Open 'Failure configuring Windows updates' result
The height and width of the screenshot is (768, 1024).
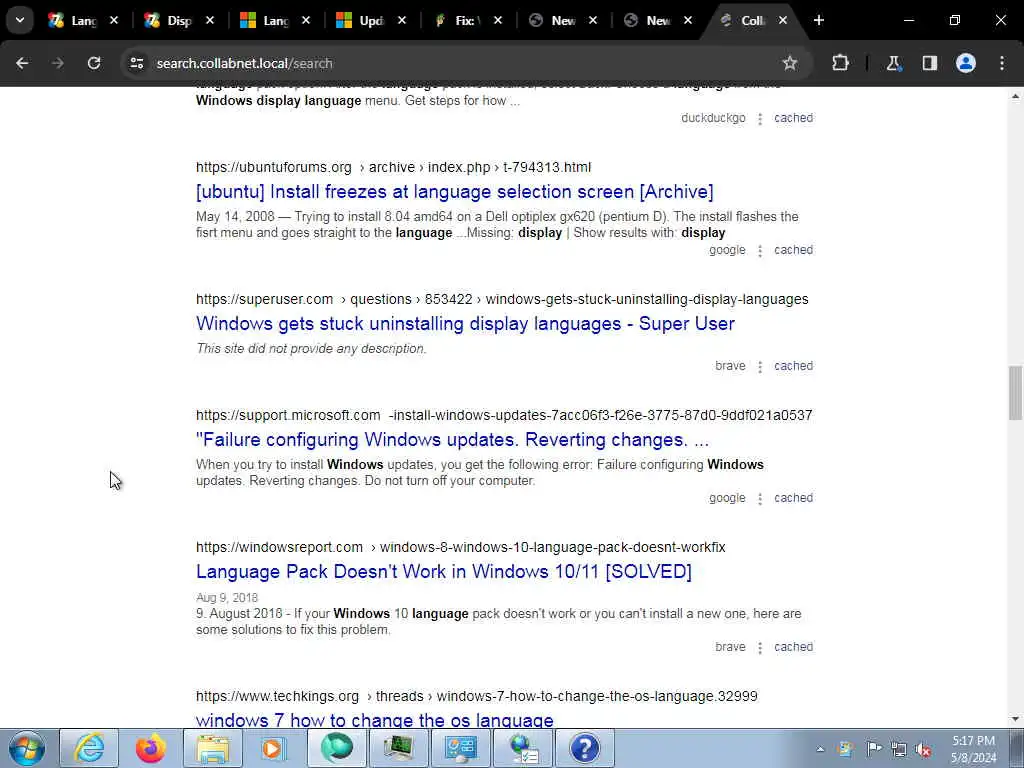[453, 440]
